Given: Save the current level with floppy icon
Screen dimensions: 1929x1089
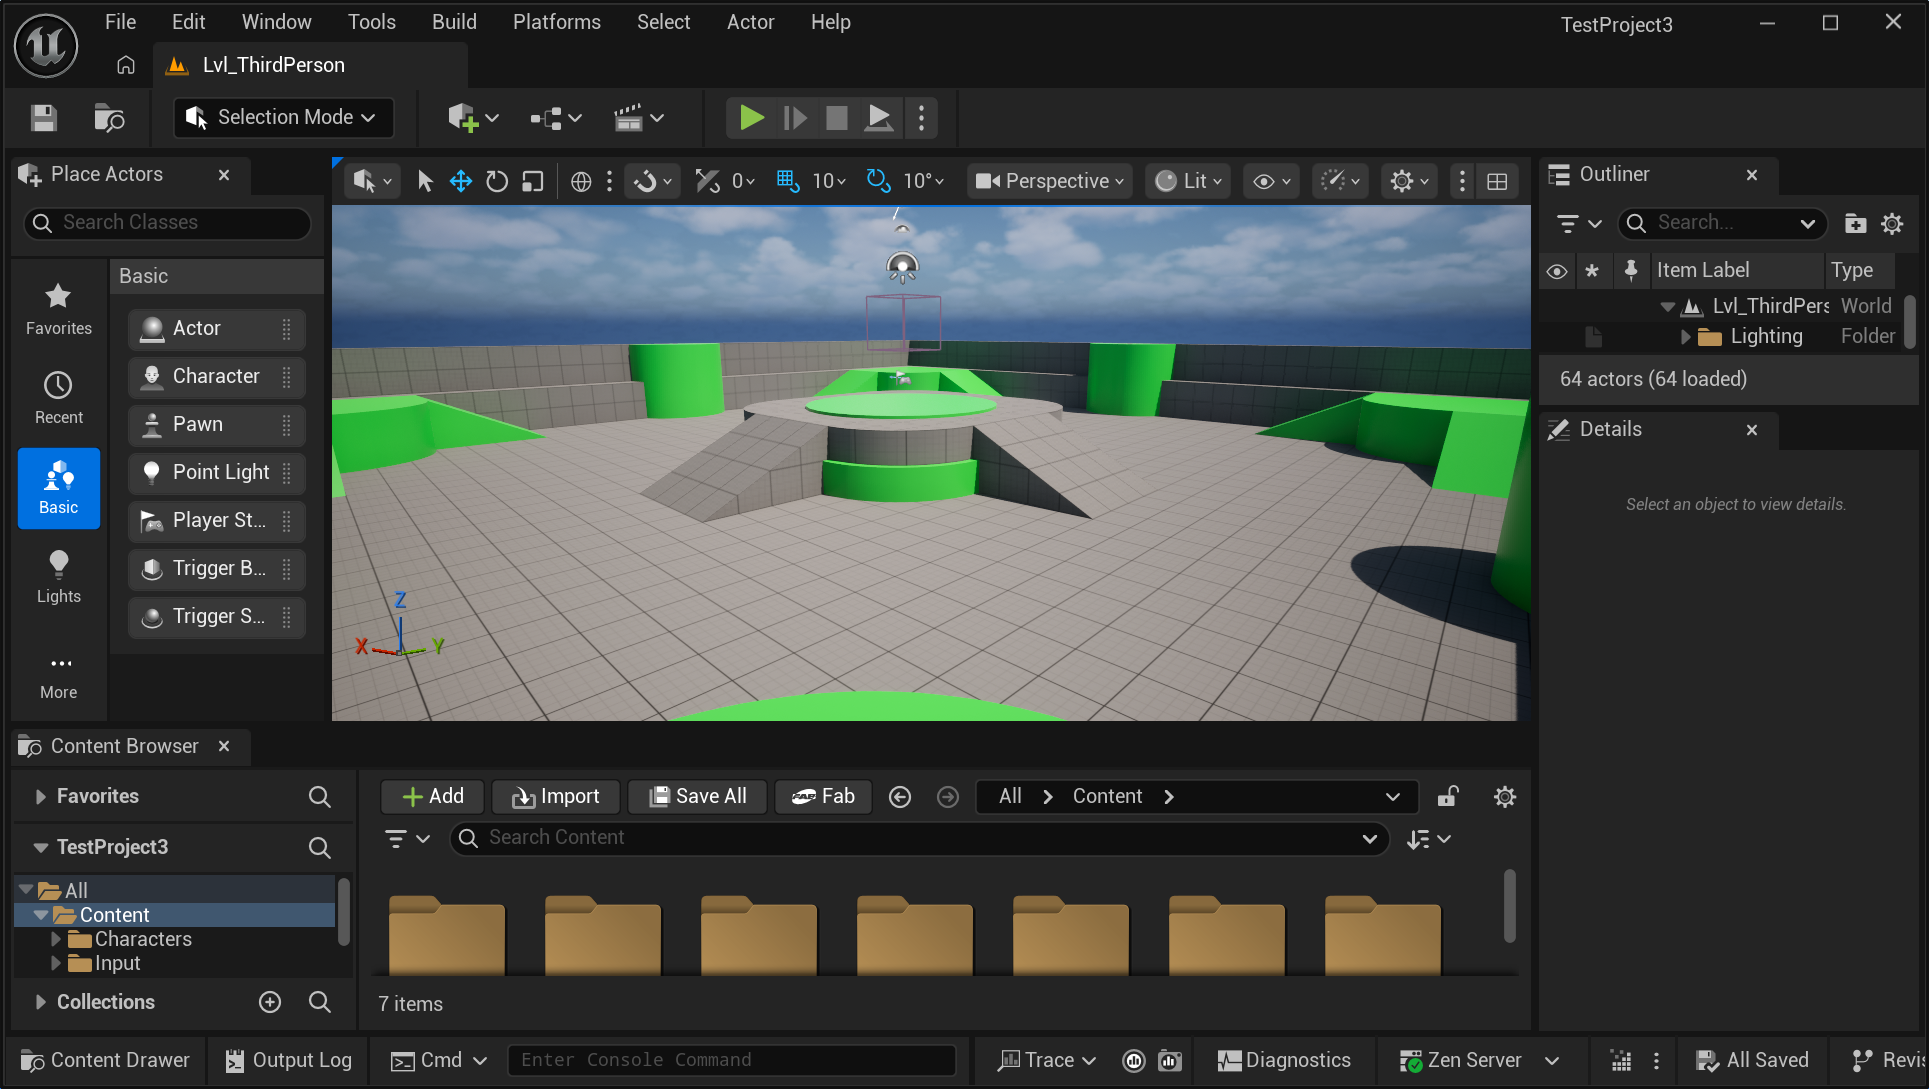Looking at the screenshot, I should click(43, 118).
